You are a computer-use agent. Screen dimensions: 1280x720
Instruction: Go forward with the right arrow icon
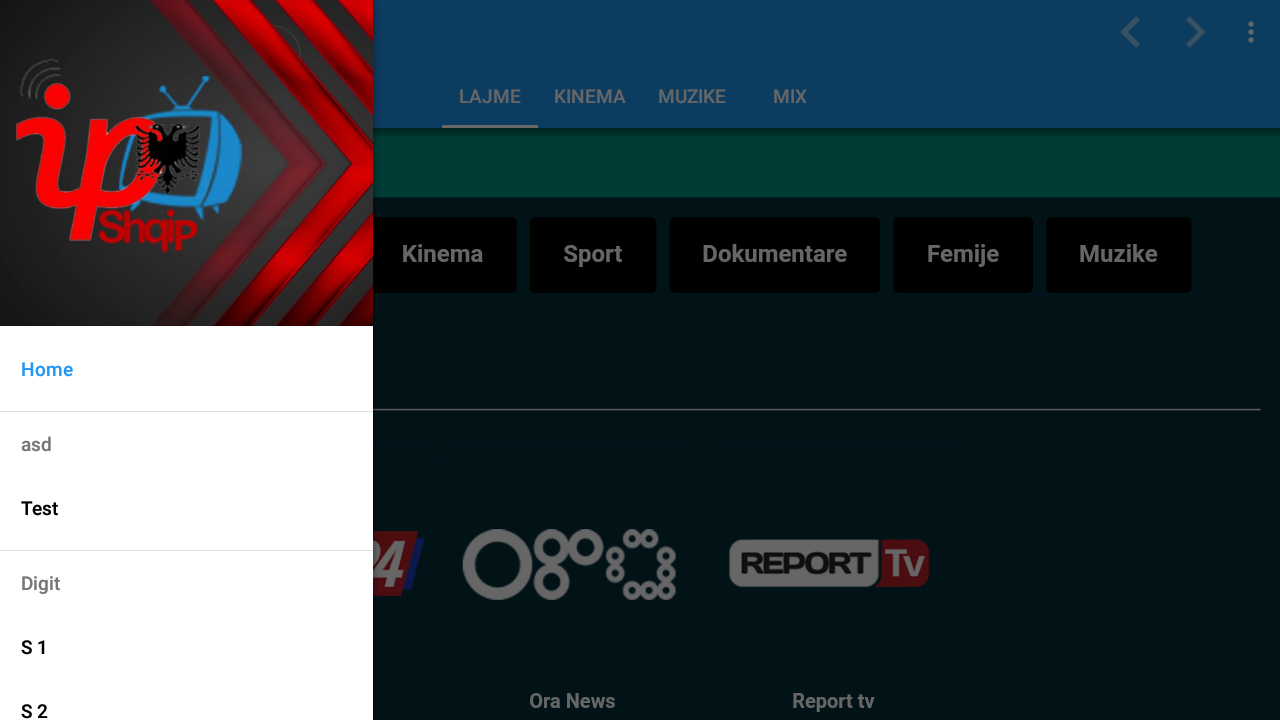pyautogui.click(x=1195, y=33)
